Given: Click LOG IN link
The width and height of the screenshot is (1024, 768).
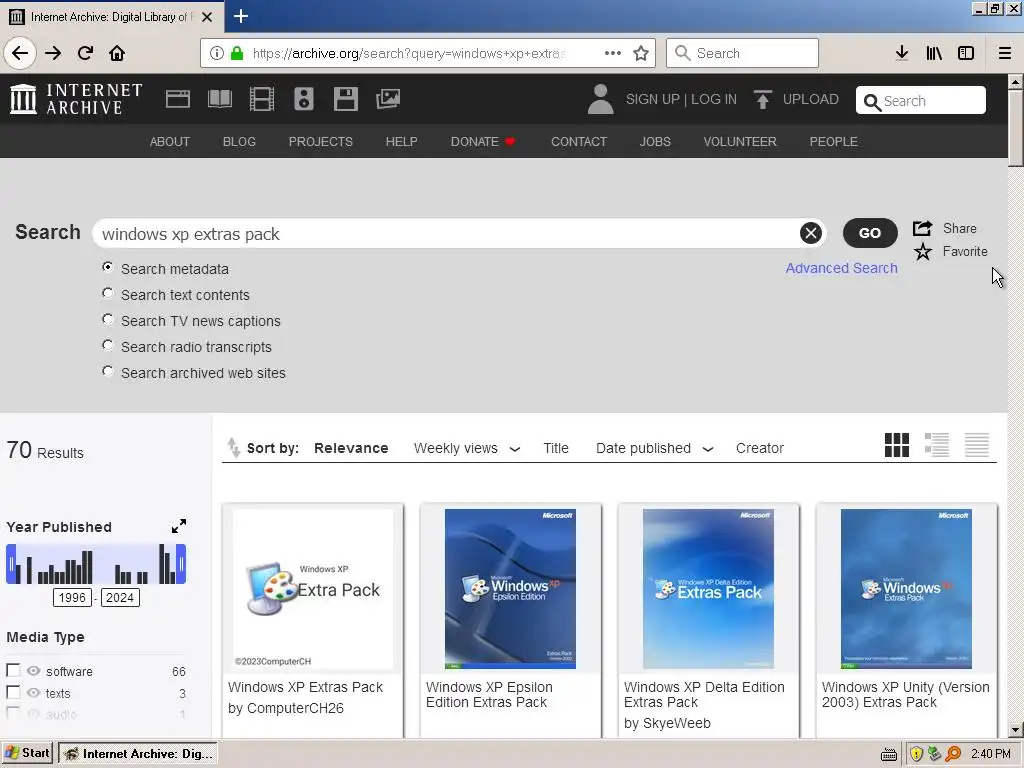Looking at the screenshot, I should pos(714,99).
